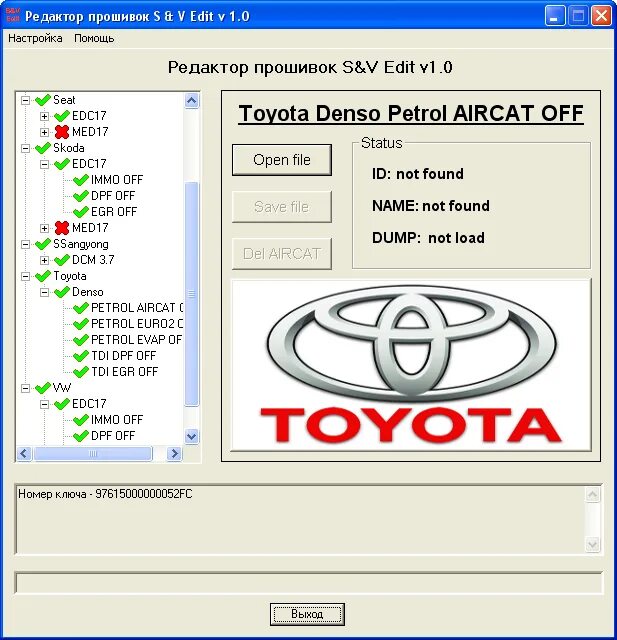Click the checkmark icon of PETROL AIRCAT item
The height and width of the screenshot is (640, 617).
pos(81,308)
